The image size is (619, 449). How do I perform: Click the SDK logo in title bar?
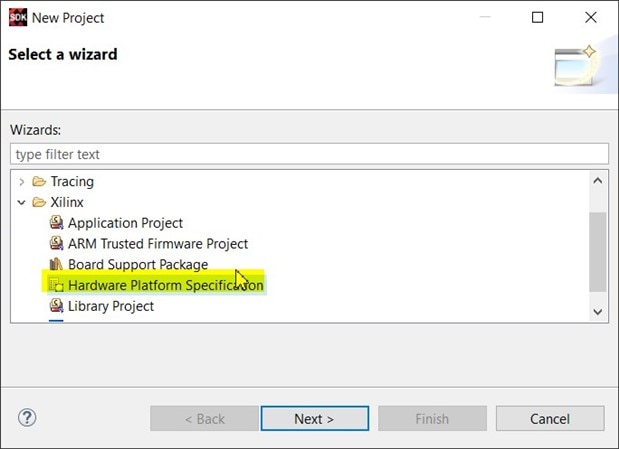[18, 17]
